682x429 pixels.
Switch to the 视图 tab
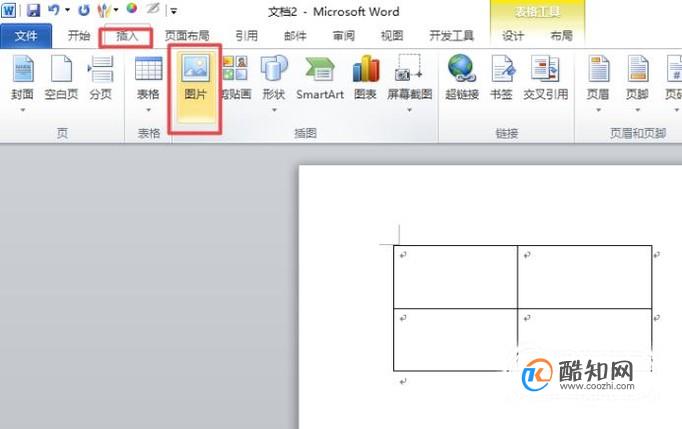(392, 36)
